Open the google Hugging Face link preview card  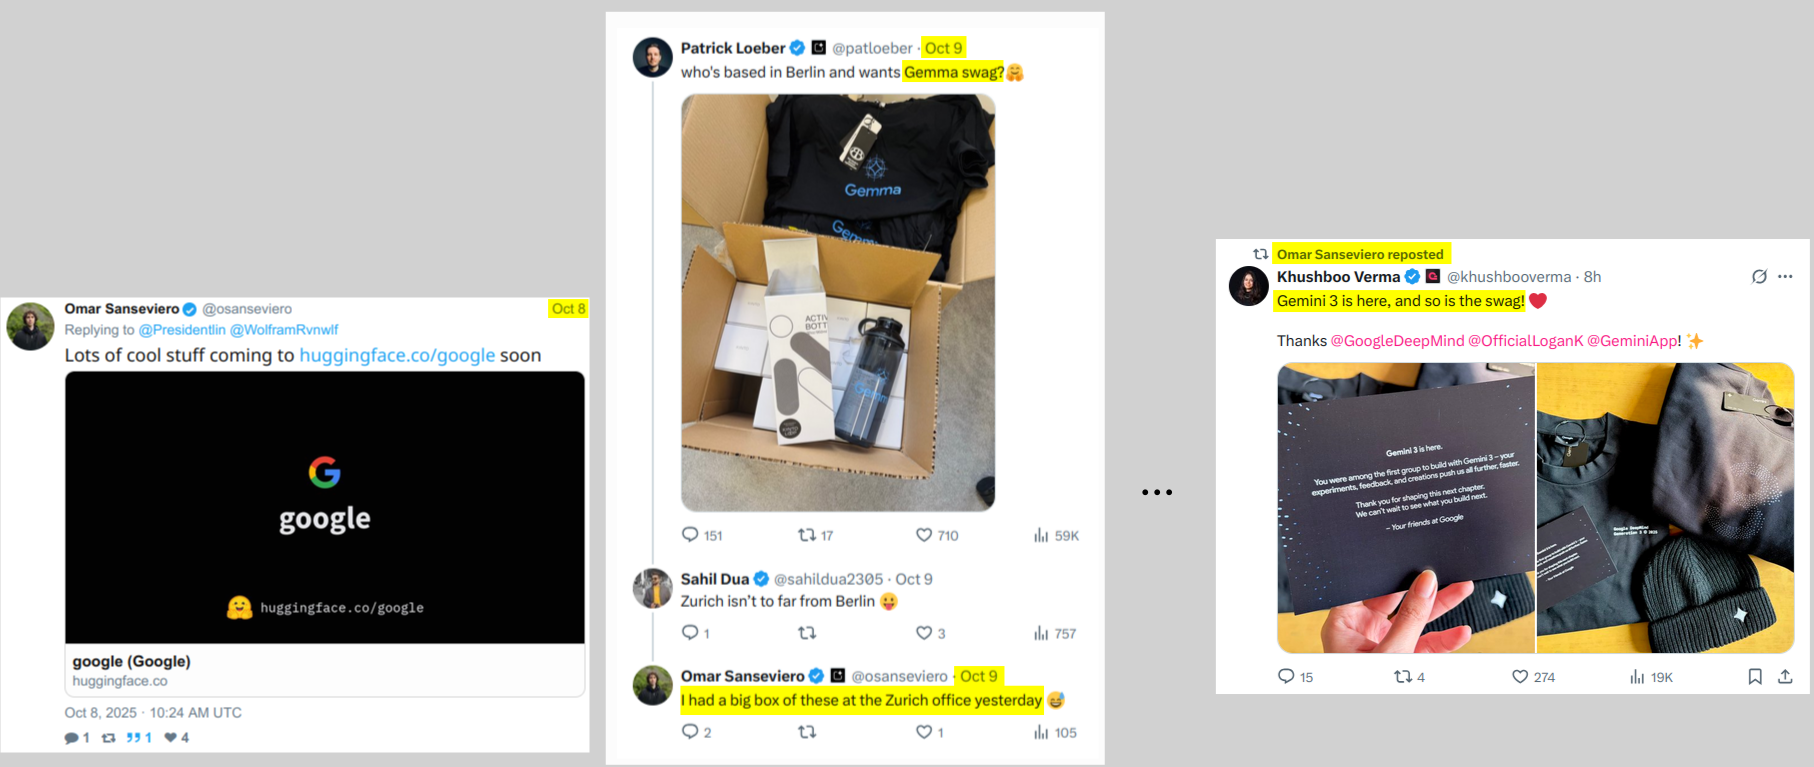[325, 534]
